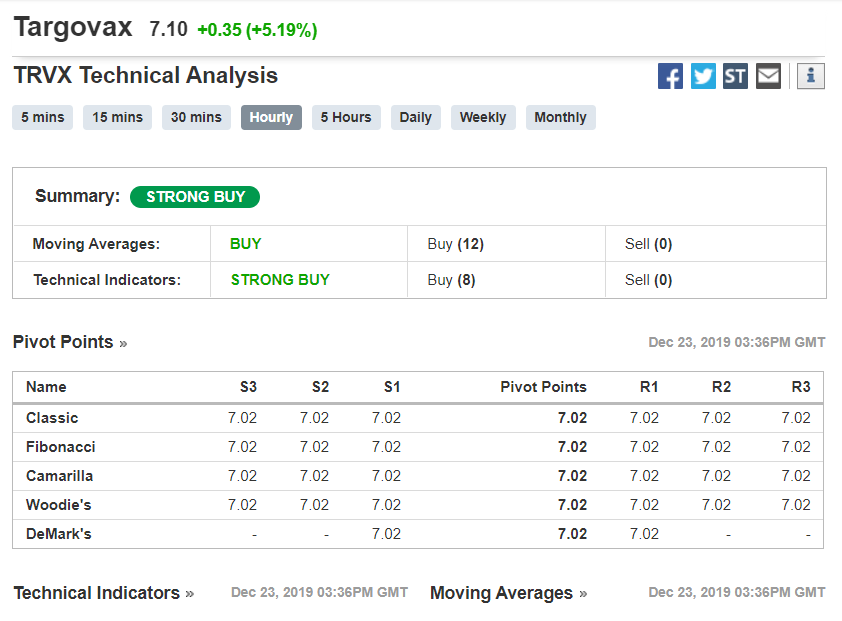The height and width of the screenshot is (621, 842).
Task: Click the Pivot Points timestamp
Action: [x=737, y=342]
